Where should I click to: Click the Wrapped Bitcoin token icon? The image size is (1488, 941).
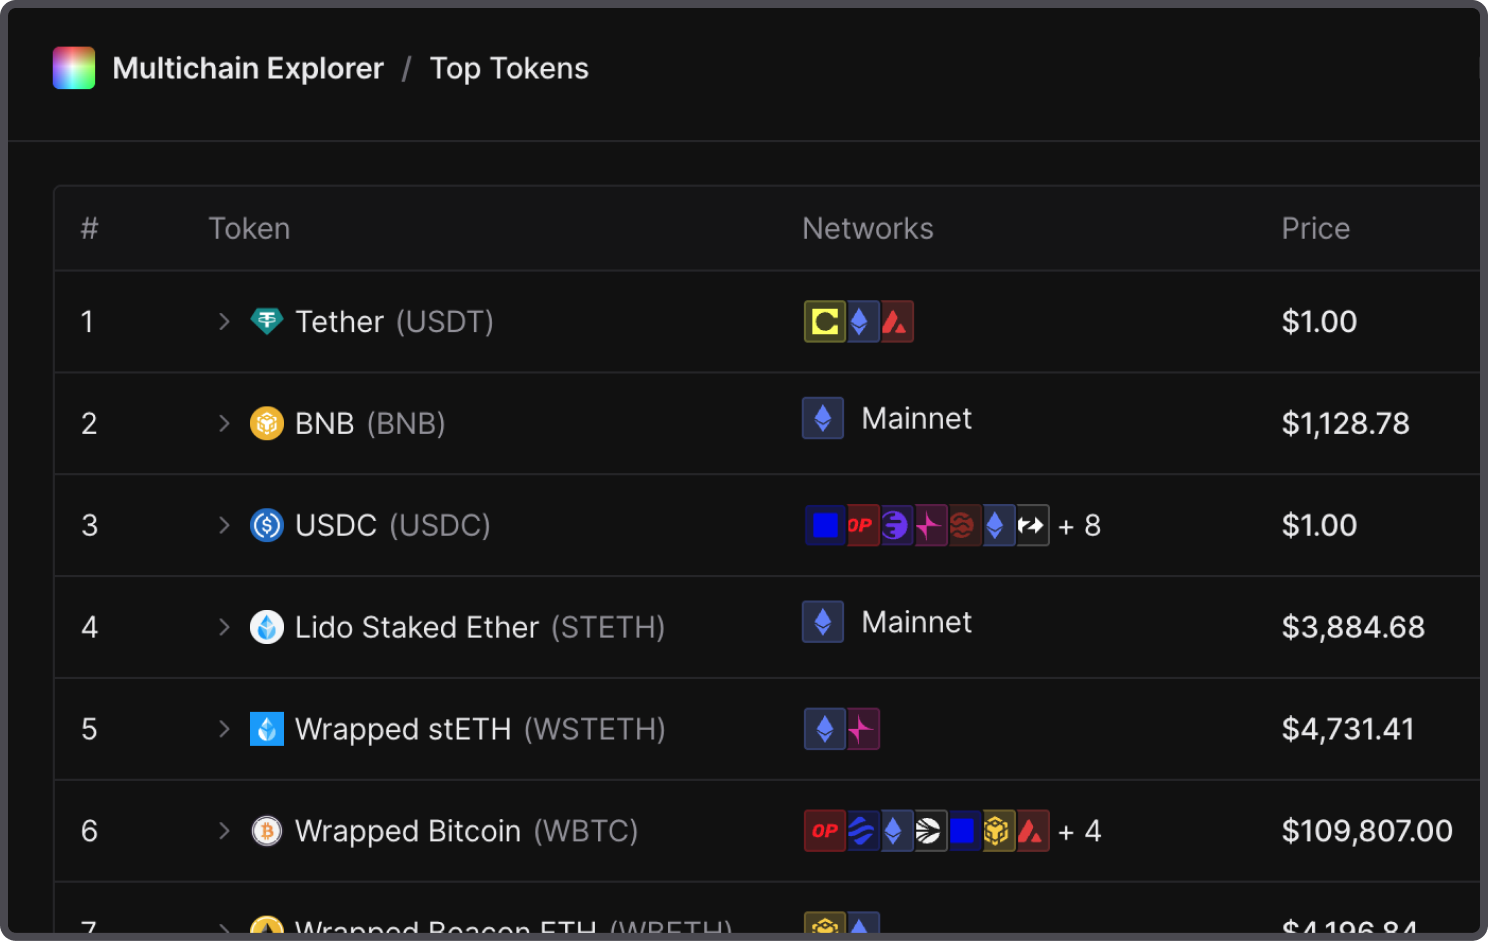pyautogui.click(x=266, y=831)
